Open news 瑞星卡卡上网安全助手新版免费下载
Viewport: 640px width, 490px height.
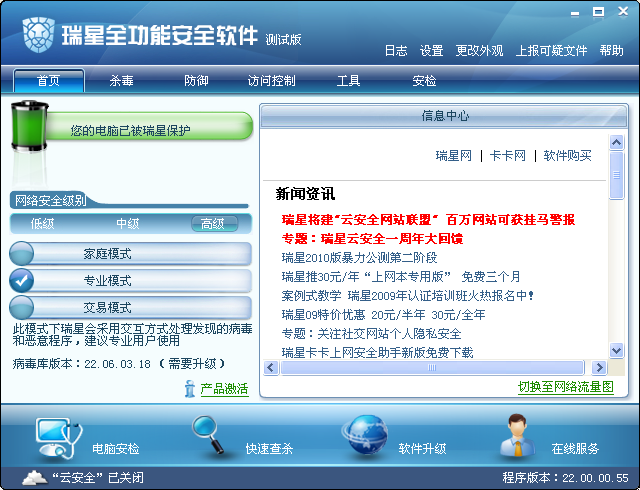tap(377, 352)
